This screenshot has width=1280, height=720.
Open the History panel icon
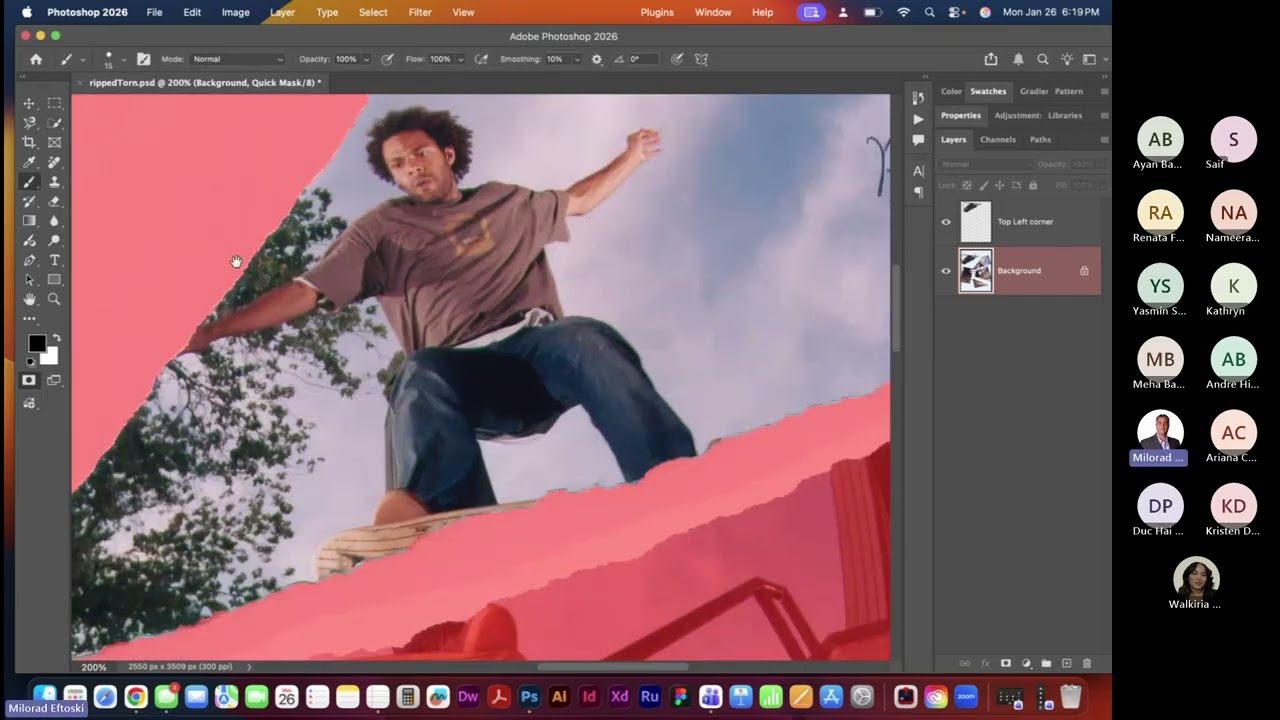[918, 98]
